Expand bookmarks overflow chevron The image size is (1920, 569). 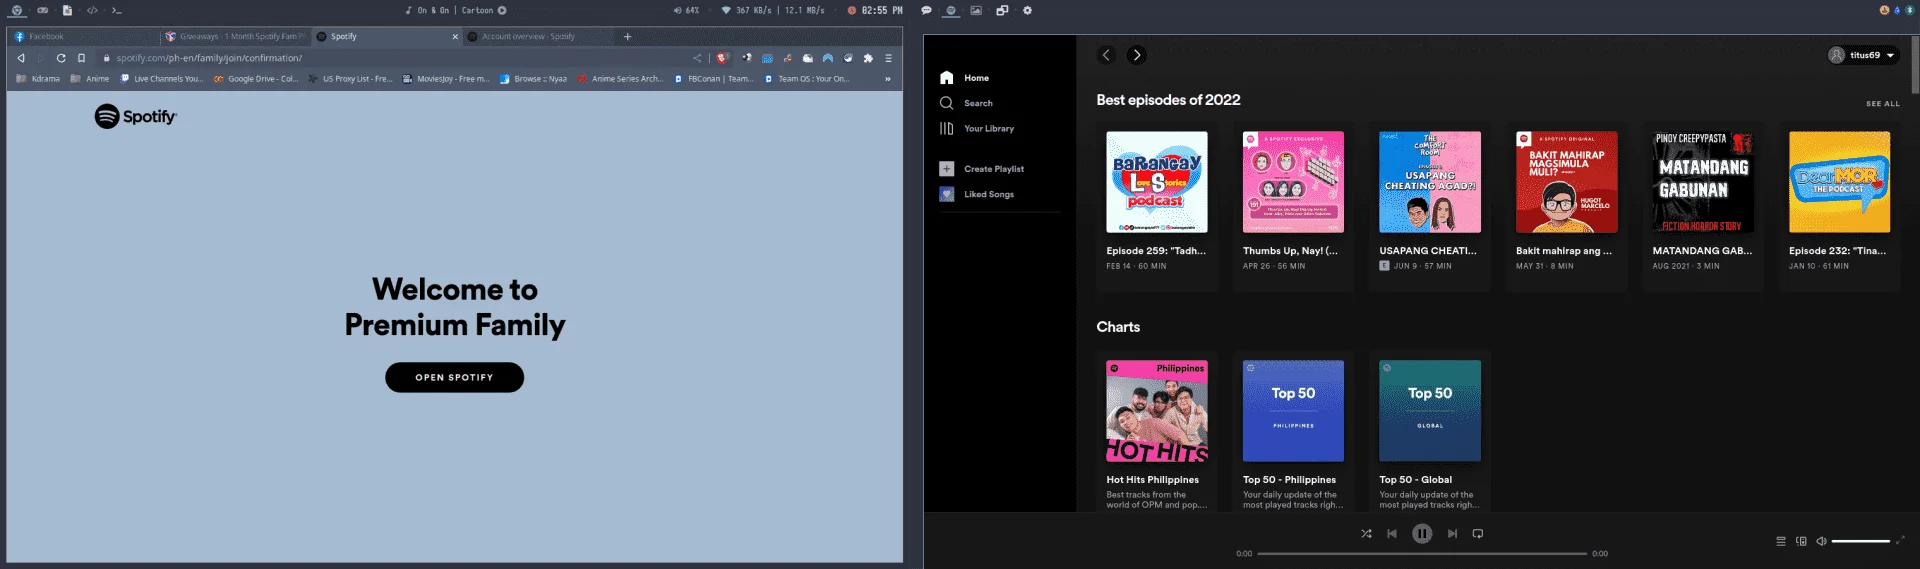(x=887, y=79)
